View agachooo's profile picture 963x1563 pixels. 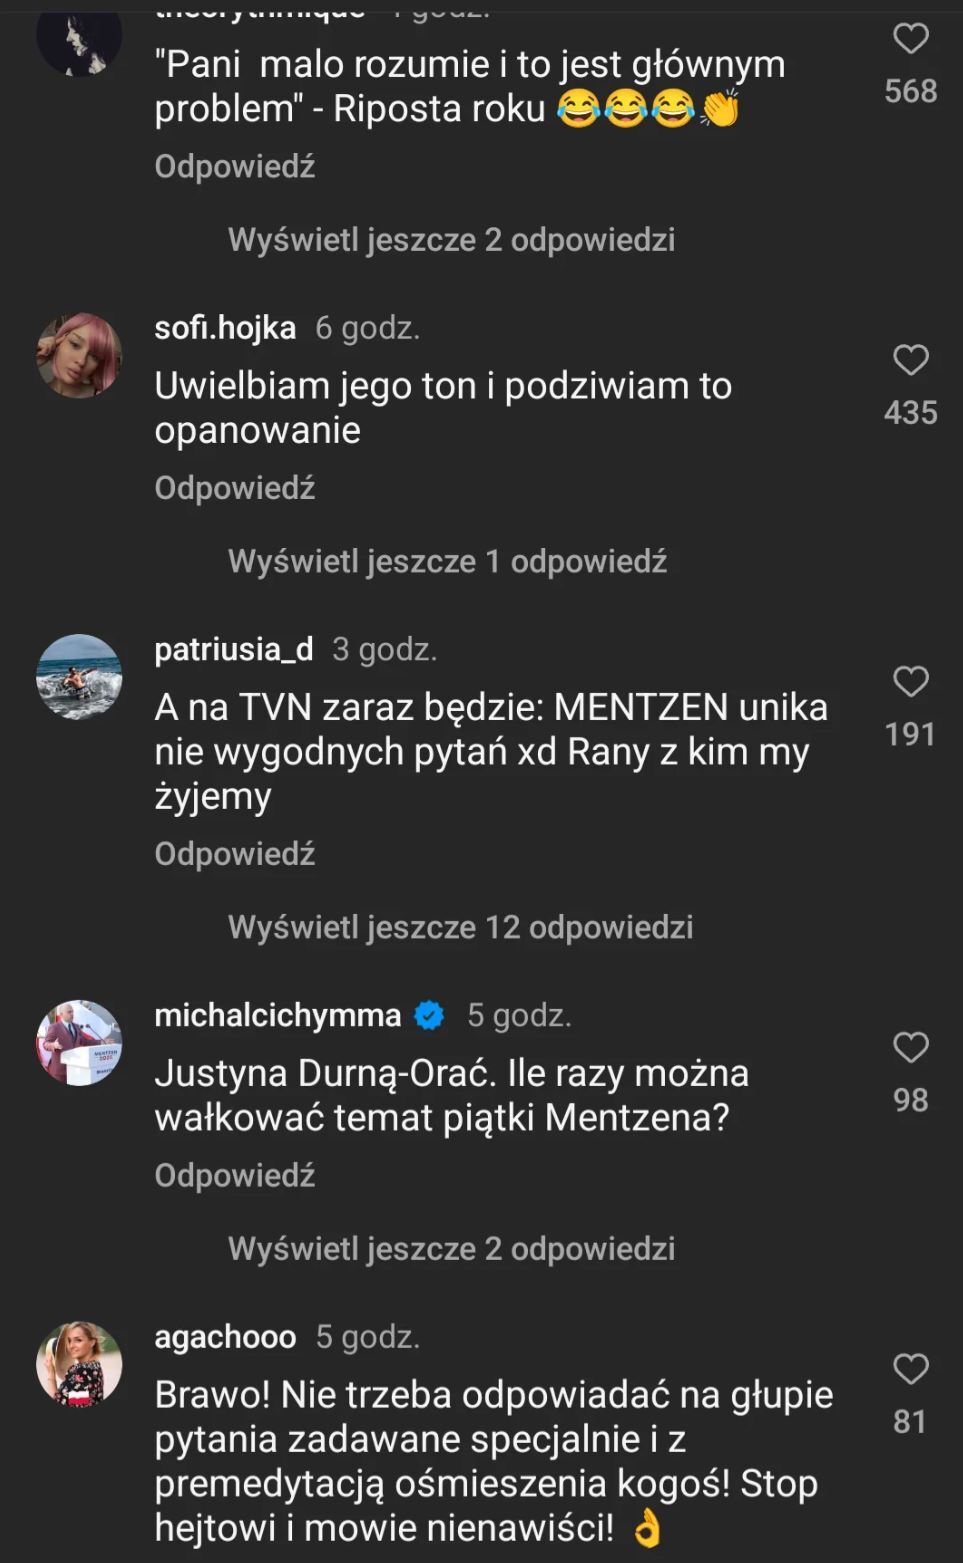tap(79, 1364)
